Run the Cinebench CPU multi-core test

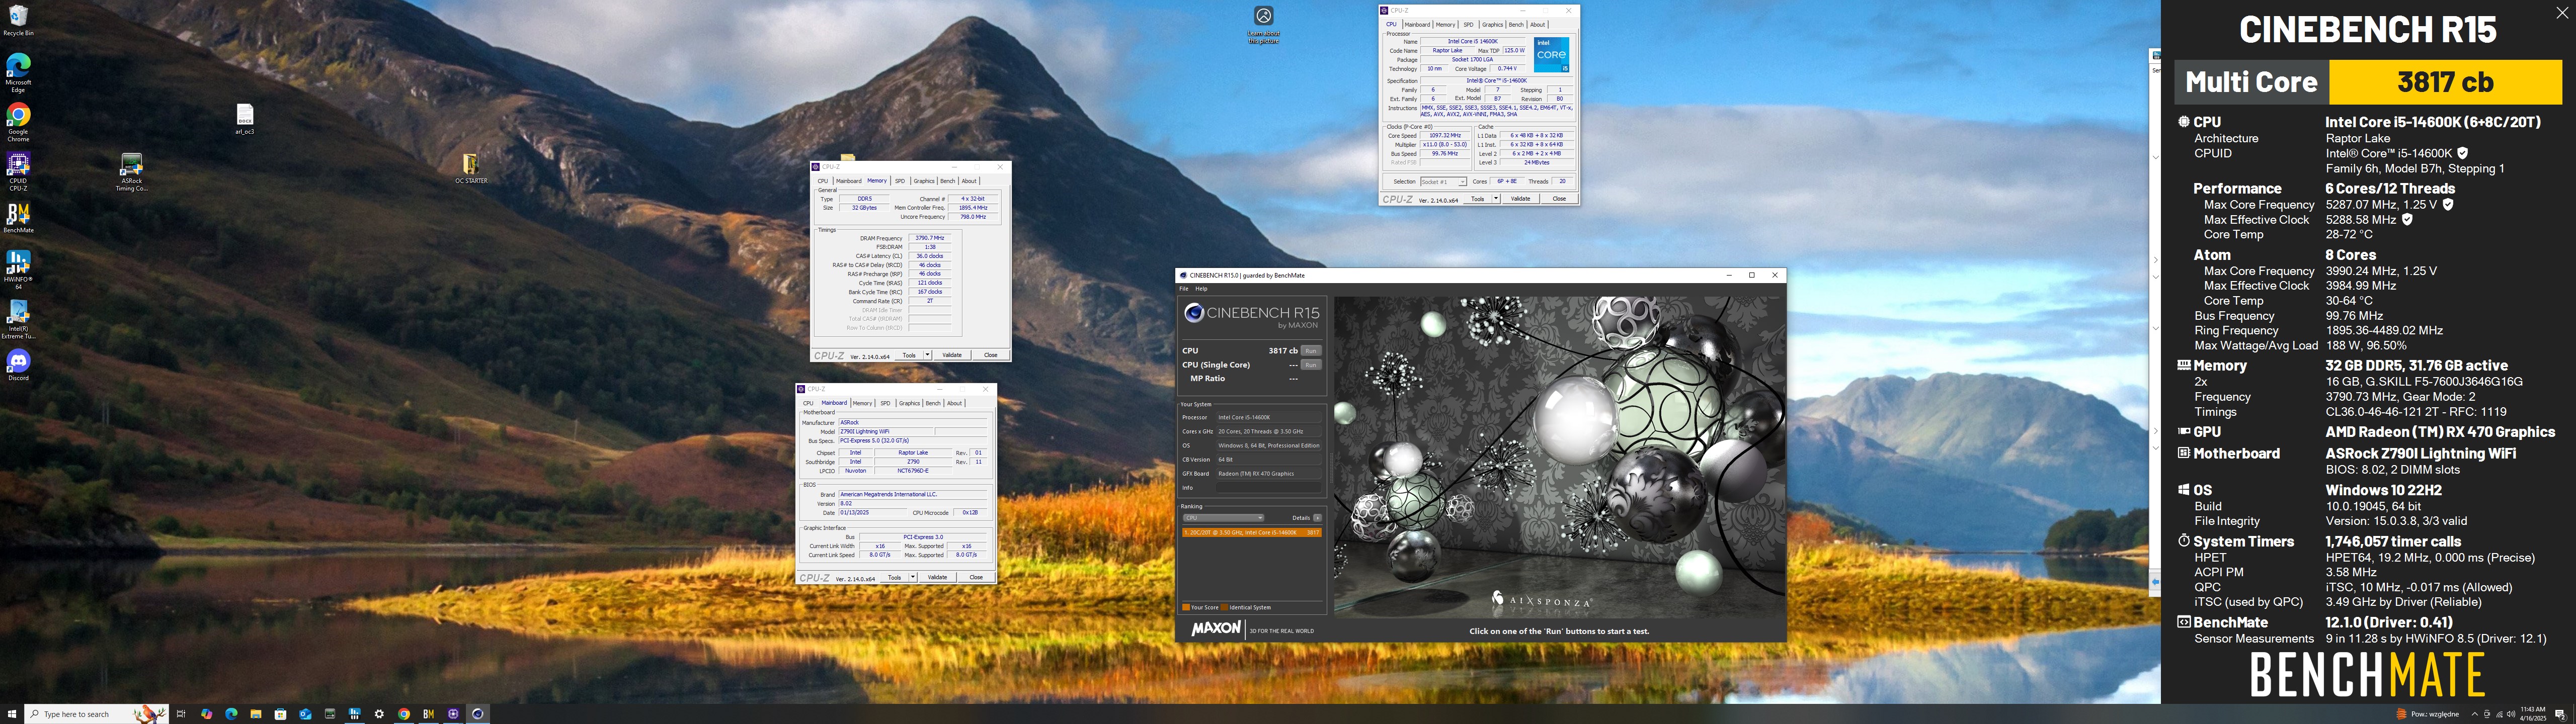click(x=1310, y=351)
